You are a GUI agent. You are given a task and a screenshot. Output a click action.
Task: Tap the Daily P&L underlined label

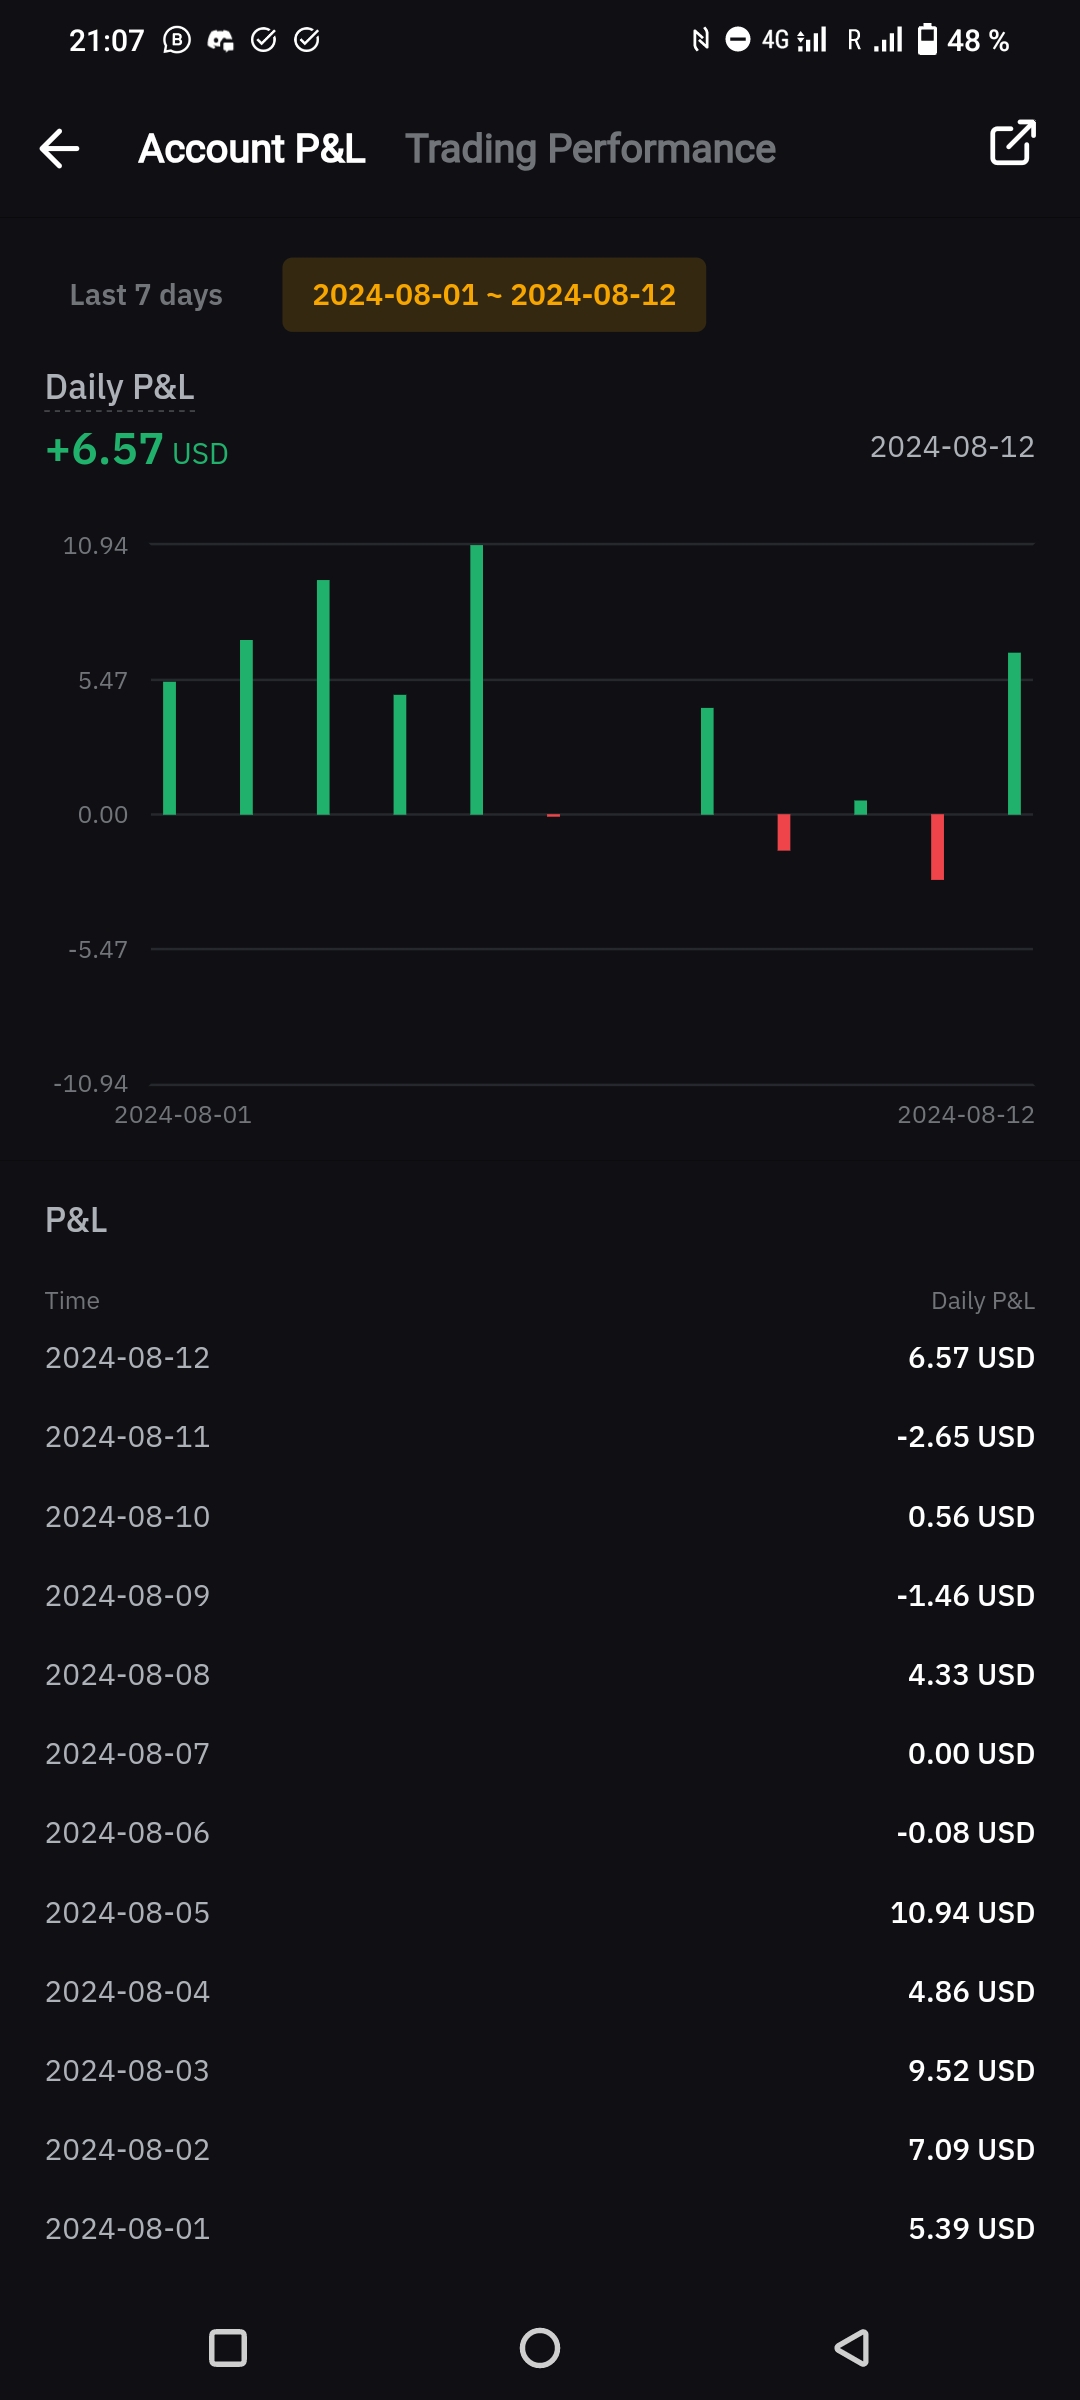(x=120, y=388)
